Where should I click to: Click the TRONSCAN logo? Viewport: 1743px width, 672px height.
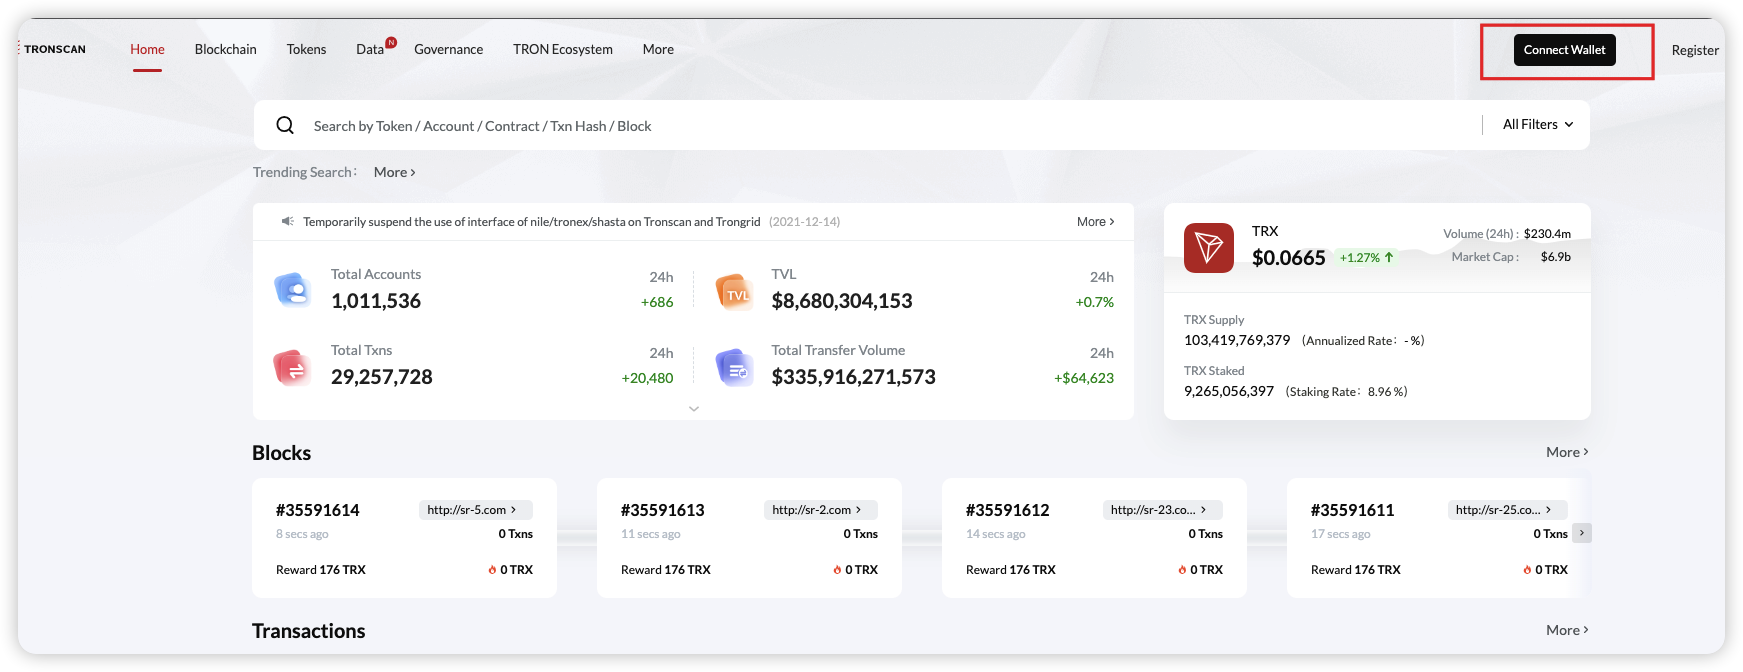[53, 49]
